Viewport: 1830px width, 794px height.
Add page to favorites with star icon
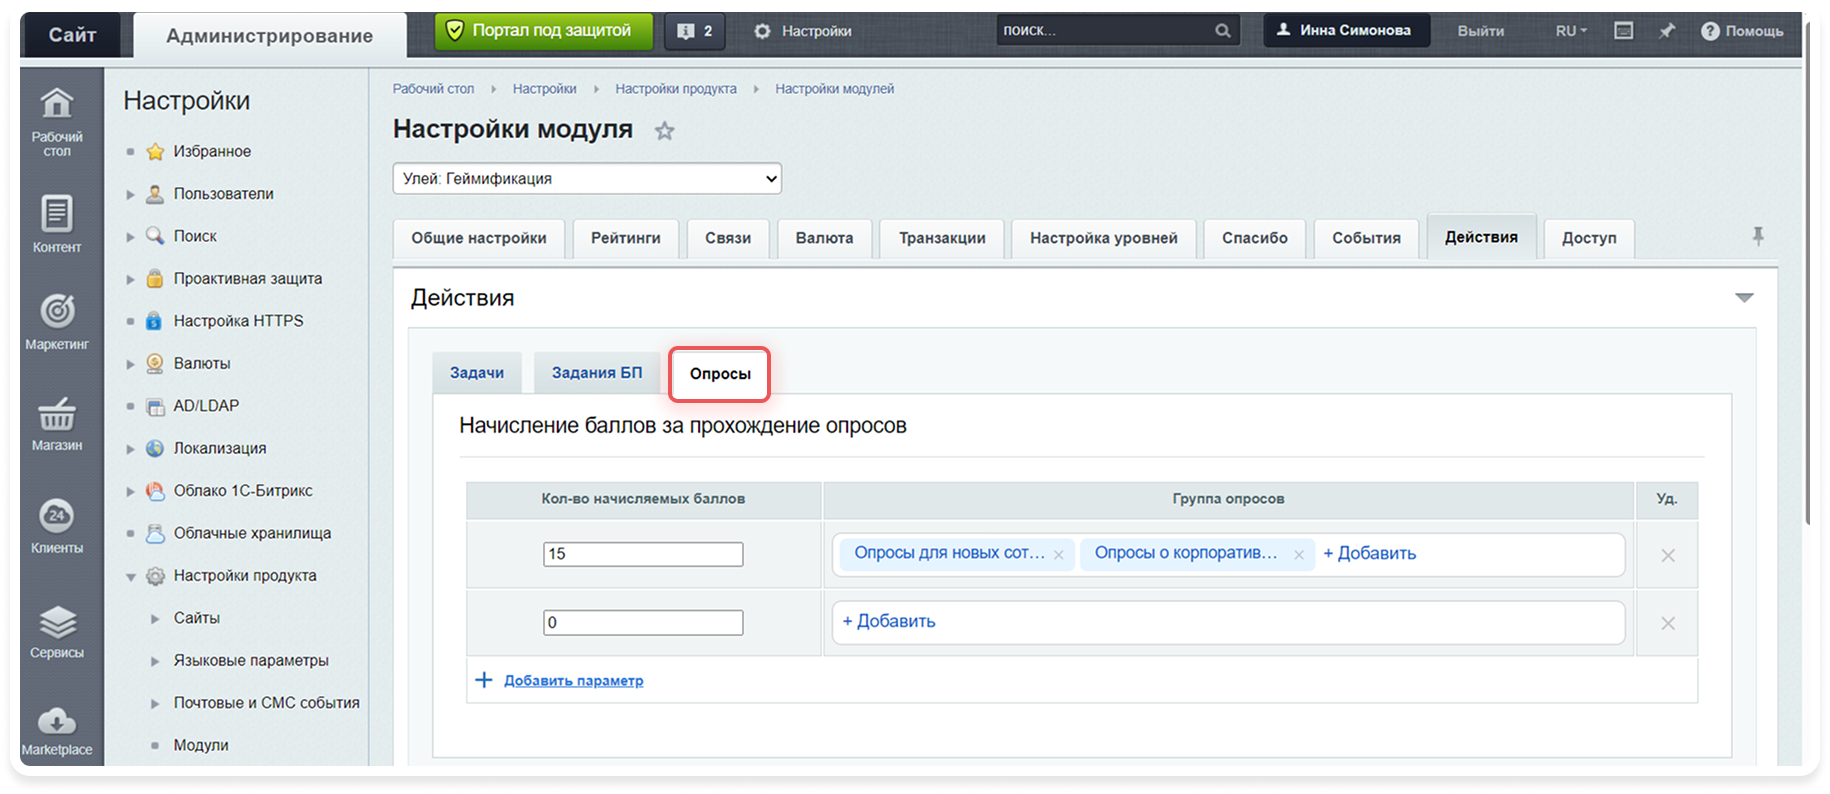point(665,130)
